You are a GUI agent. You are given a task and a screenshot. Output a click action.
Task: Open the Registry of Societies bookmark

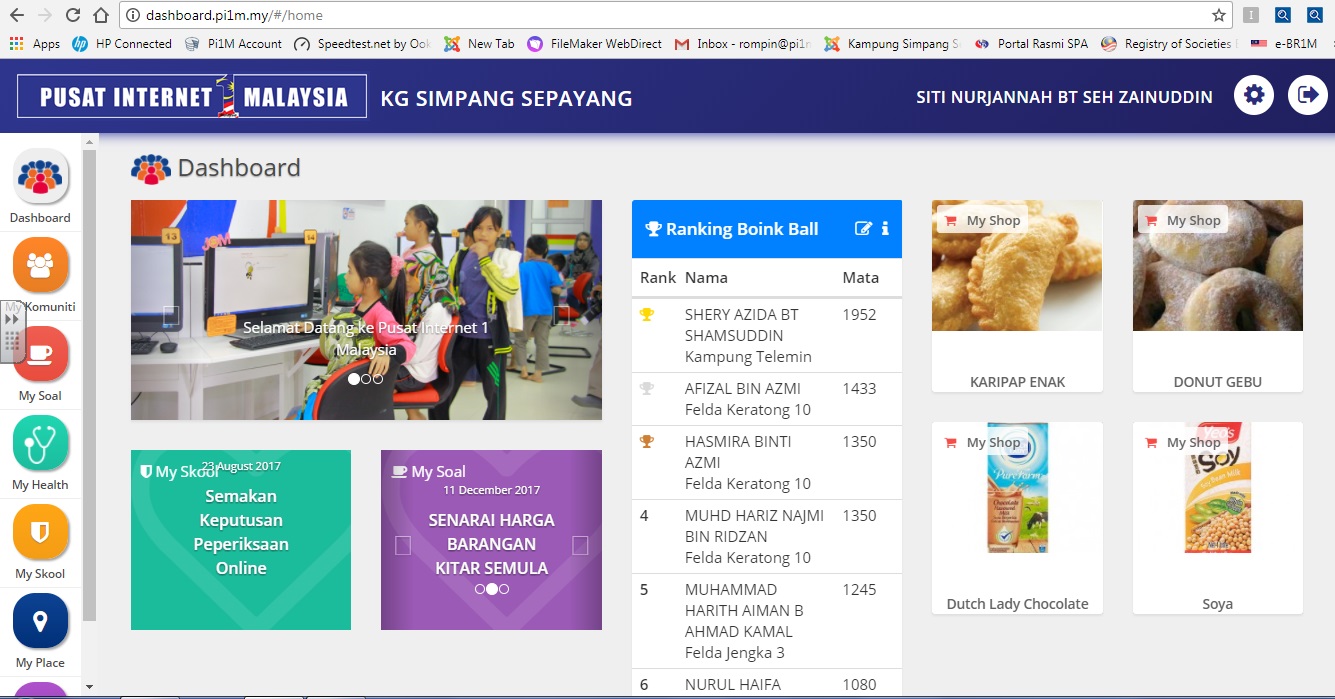click(x=1169, y=44)
